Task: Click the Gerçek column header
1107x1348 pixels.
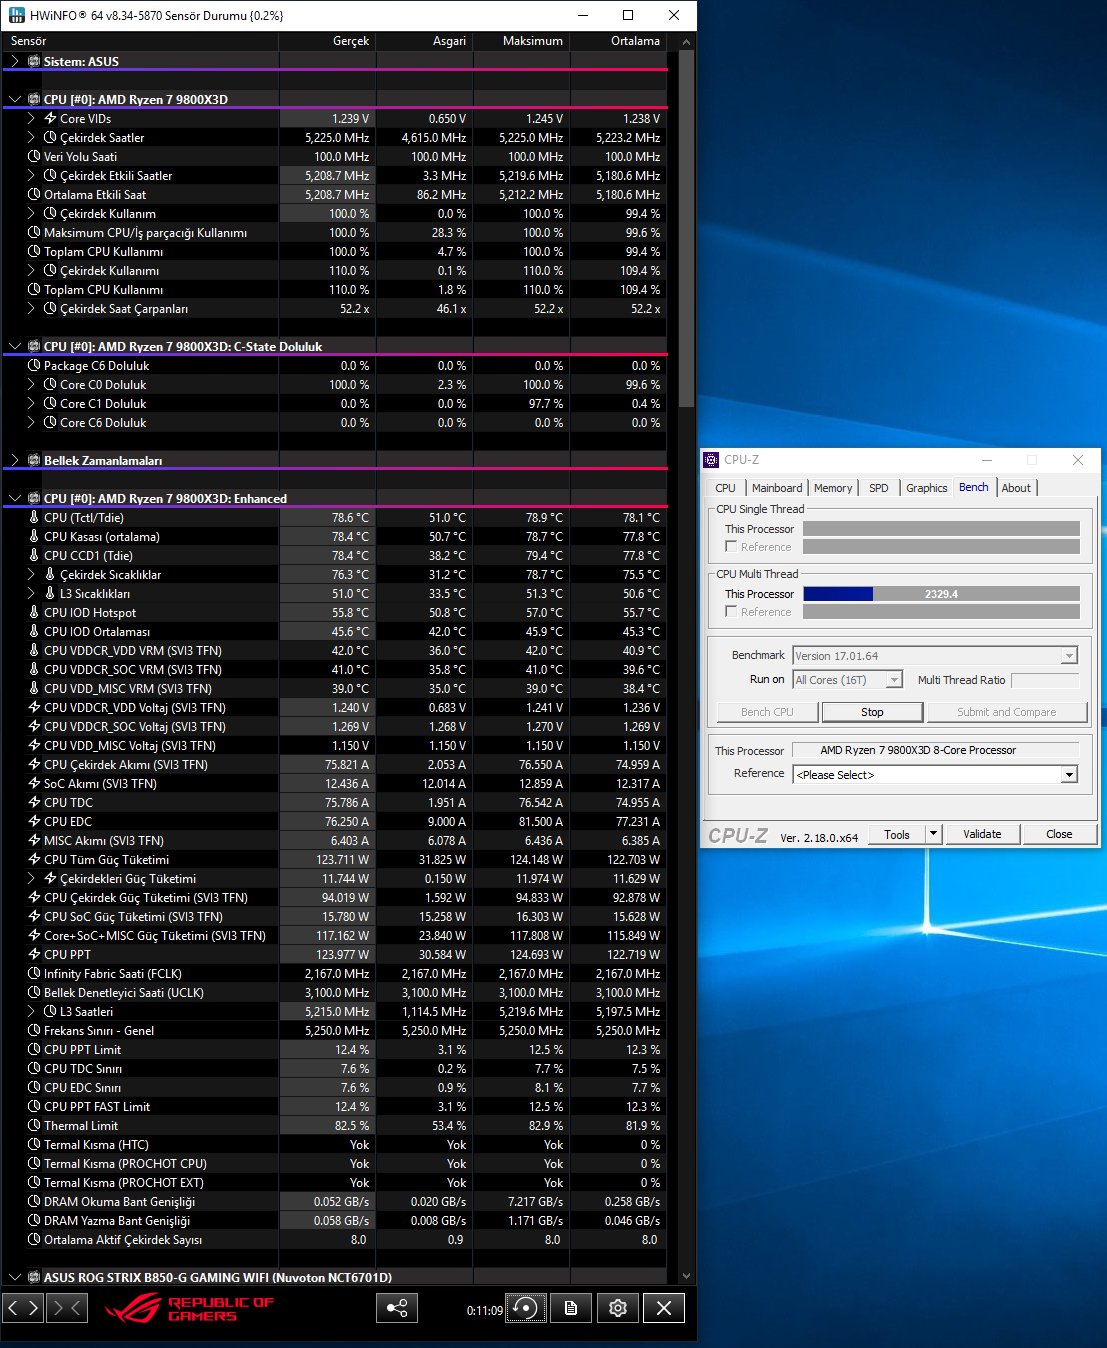Action: [326, 41]
